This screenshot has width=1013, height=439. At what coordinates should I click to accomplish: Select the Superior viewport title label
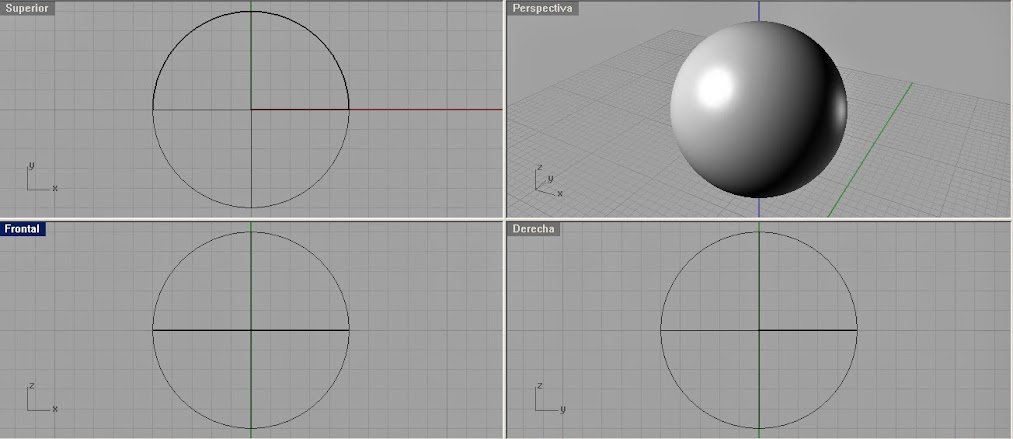tap(27, 8)
